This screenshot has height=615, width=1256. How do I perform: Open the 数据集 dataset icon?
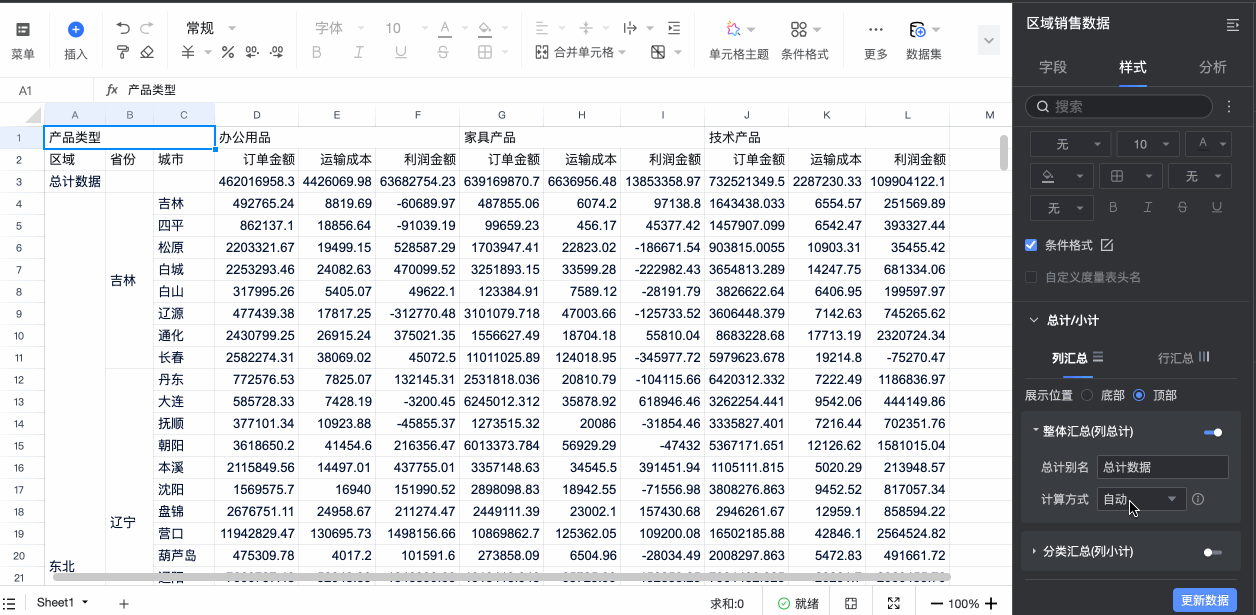(x=918, y=29)
